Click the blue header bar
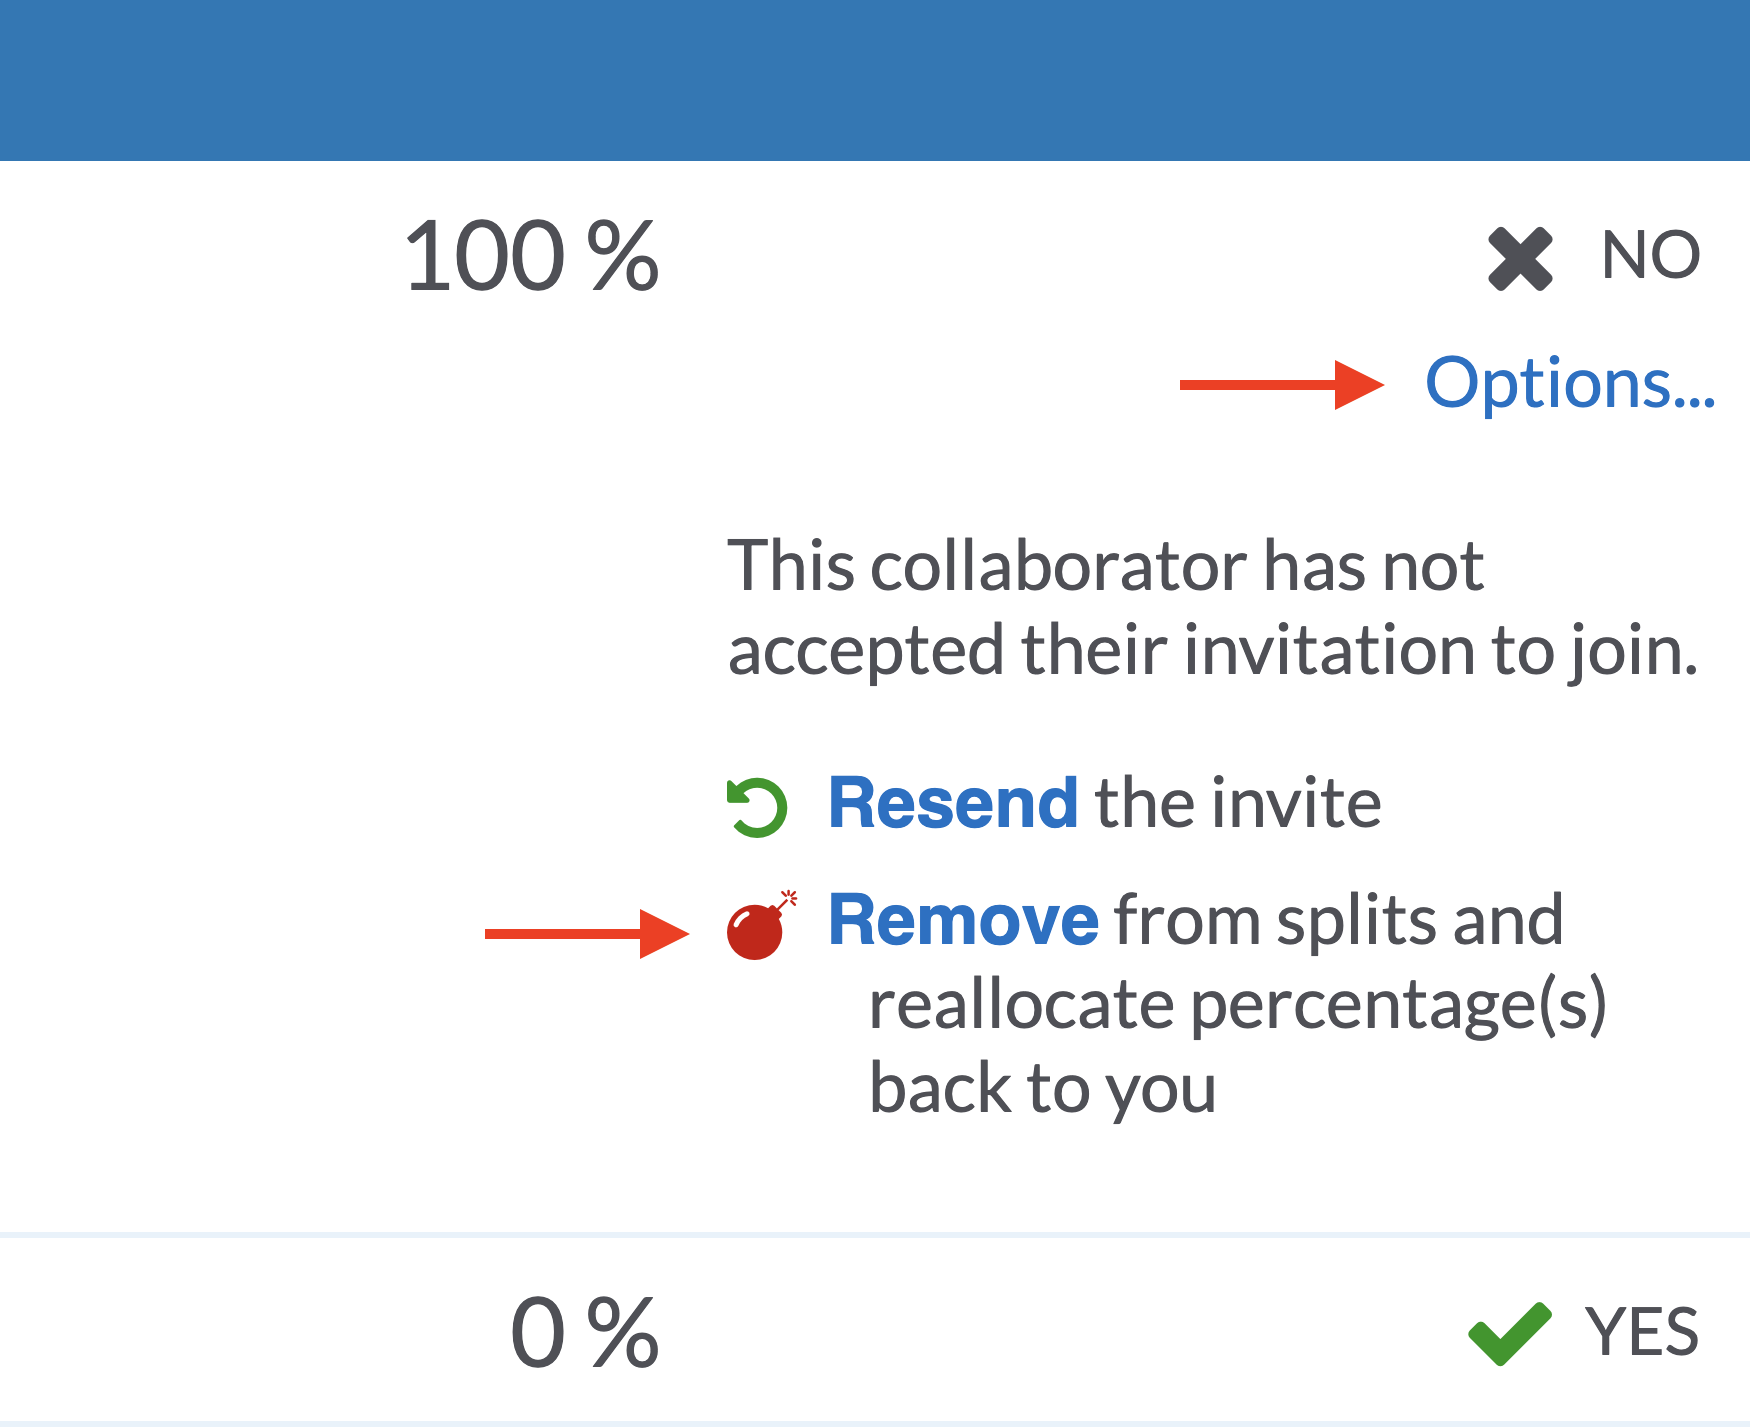 click(875, 80)
